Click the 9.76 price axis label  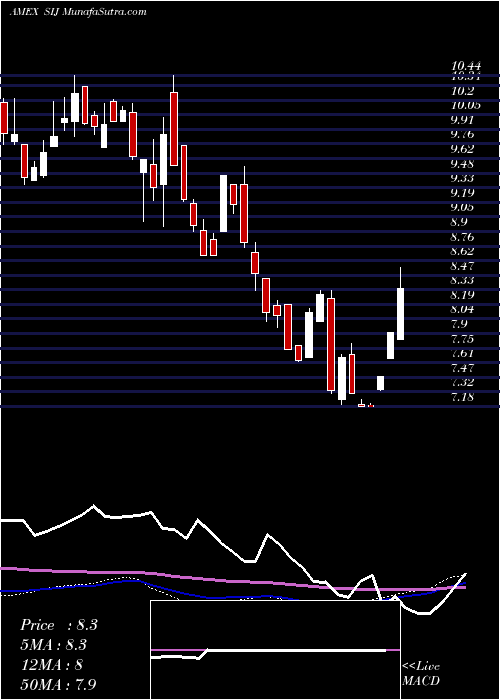click(x=464, y=135)
